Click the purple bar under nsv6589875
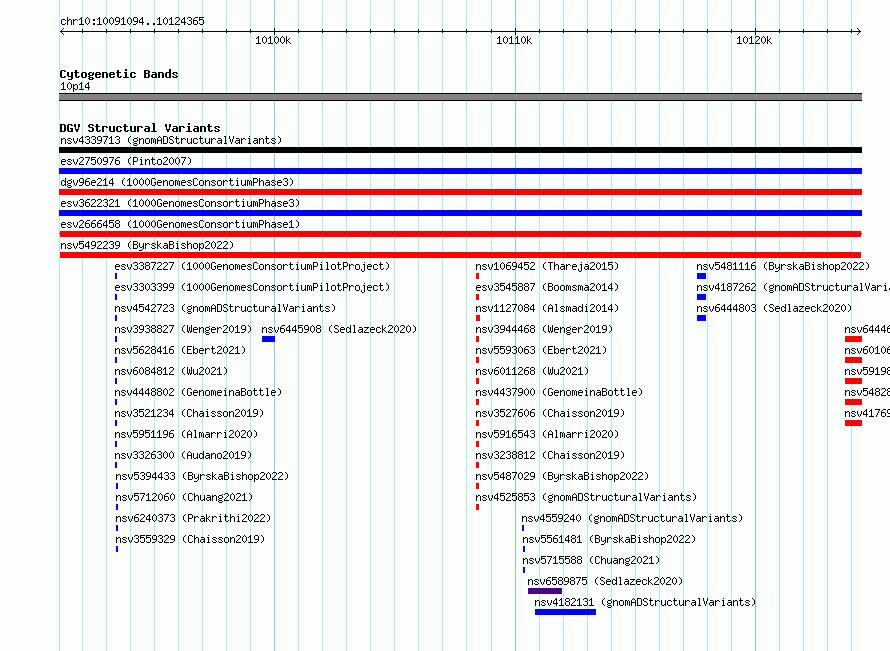Image resolution: width=890 pixels, height=651 pixels. click(545, 591)
